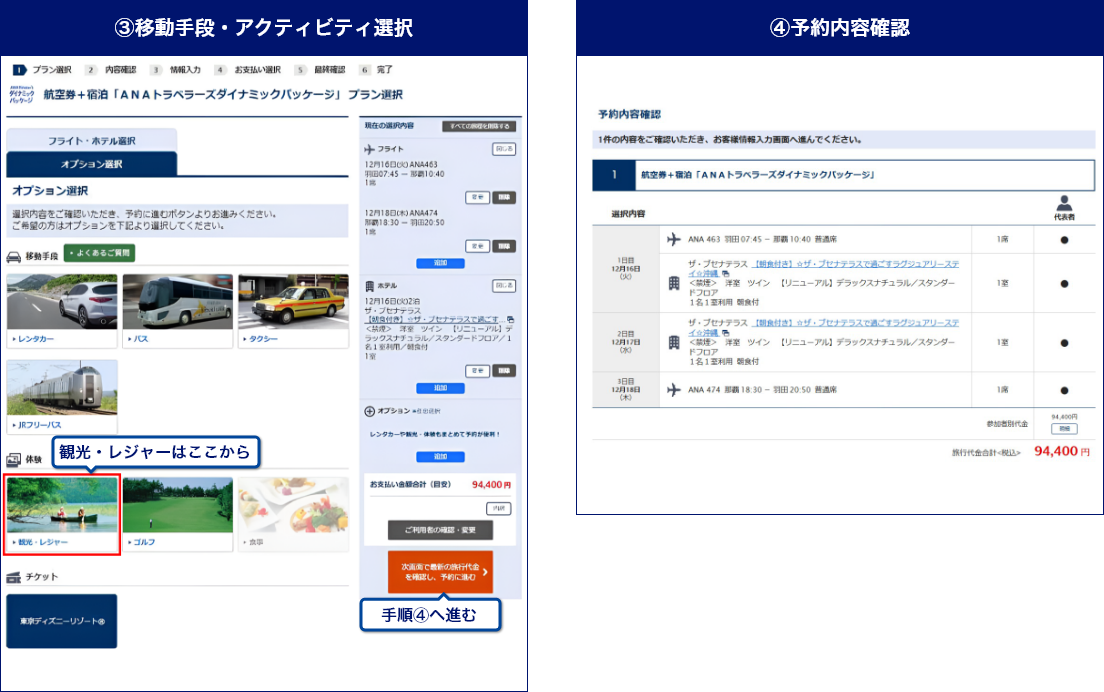The width and height of the screenshot is (1104, 692).
Task: Switch to フライト・ホテル選択 tab
Action: pyautogui.click(x=91, y=141)
